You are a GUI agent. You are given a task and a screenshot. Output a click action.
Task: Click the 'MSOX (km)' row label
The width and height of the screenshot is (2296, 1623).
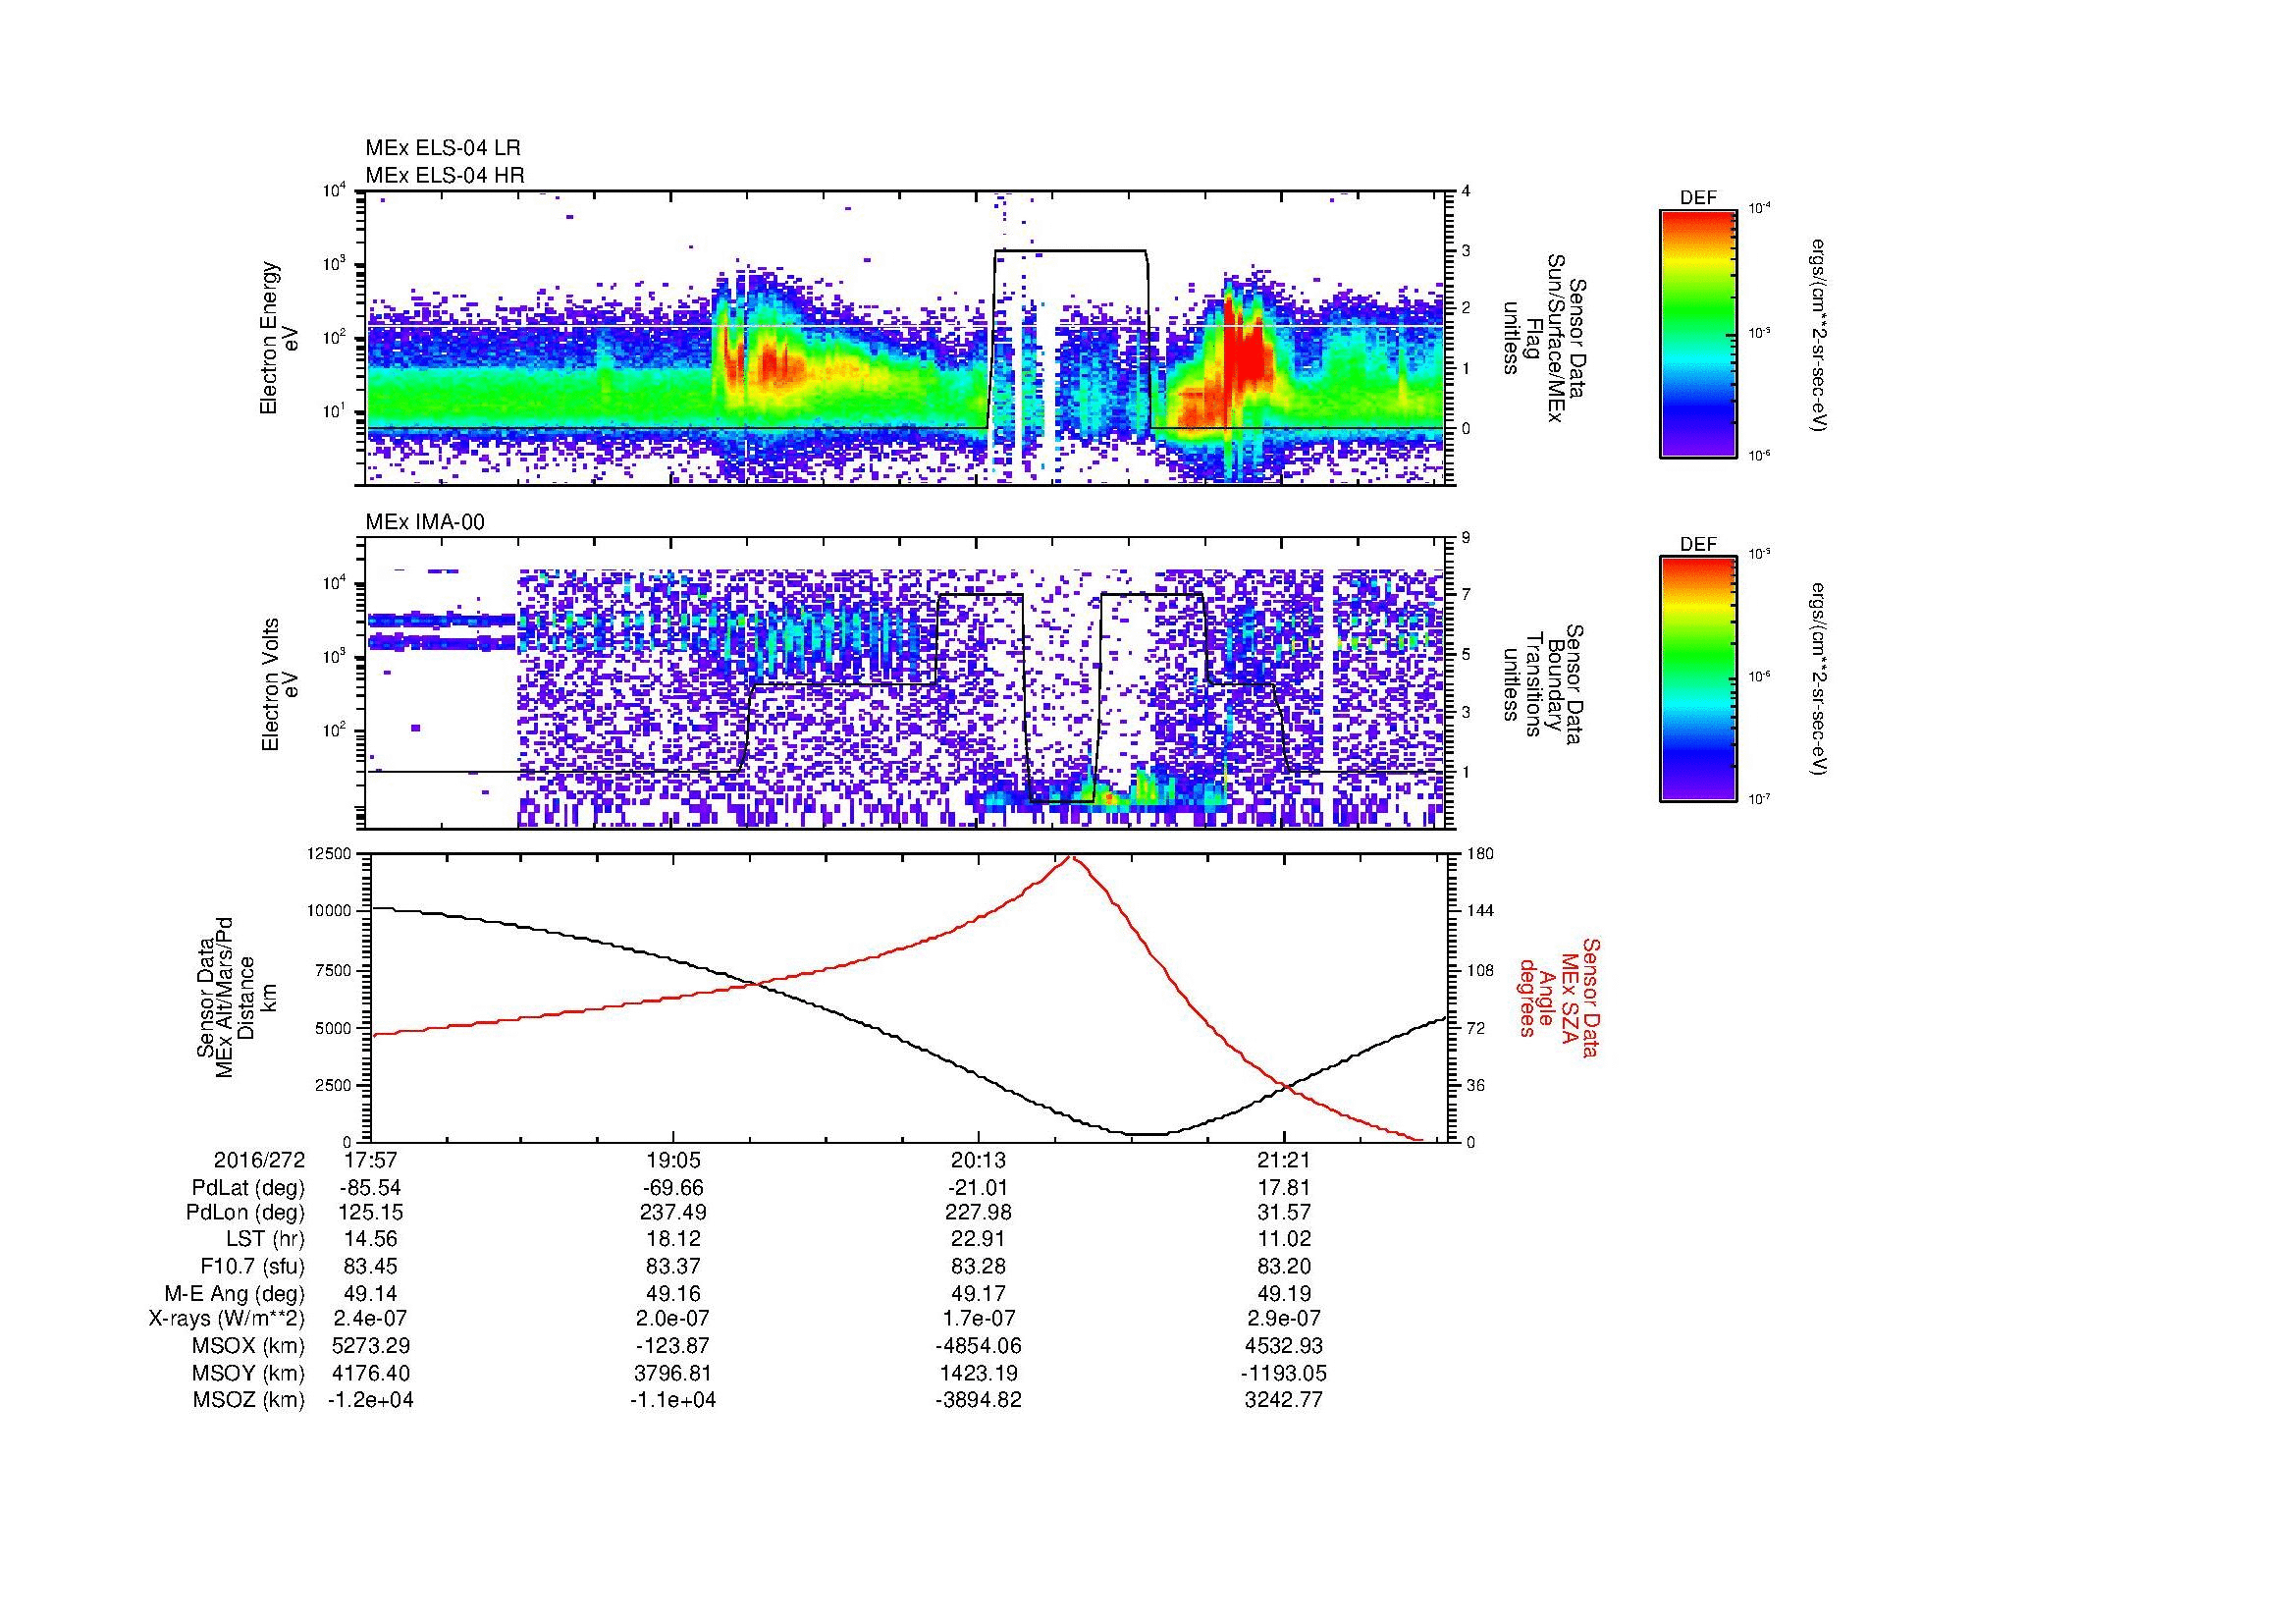pyautogui.click(x=249, y=1346)
